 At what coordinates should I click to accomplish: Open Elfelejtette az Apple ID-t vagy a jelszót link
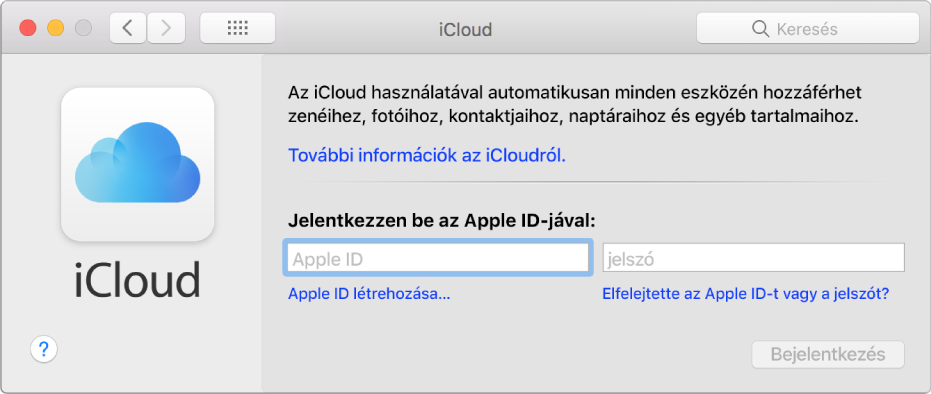tap(746, 294)
